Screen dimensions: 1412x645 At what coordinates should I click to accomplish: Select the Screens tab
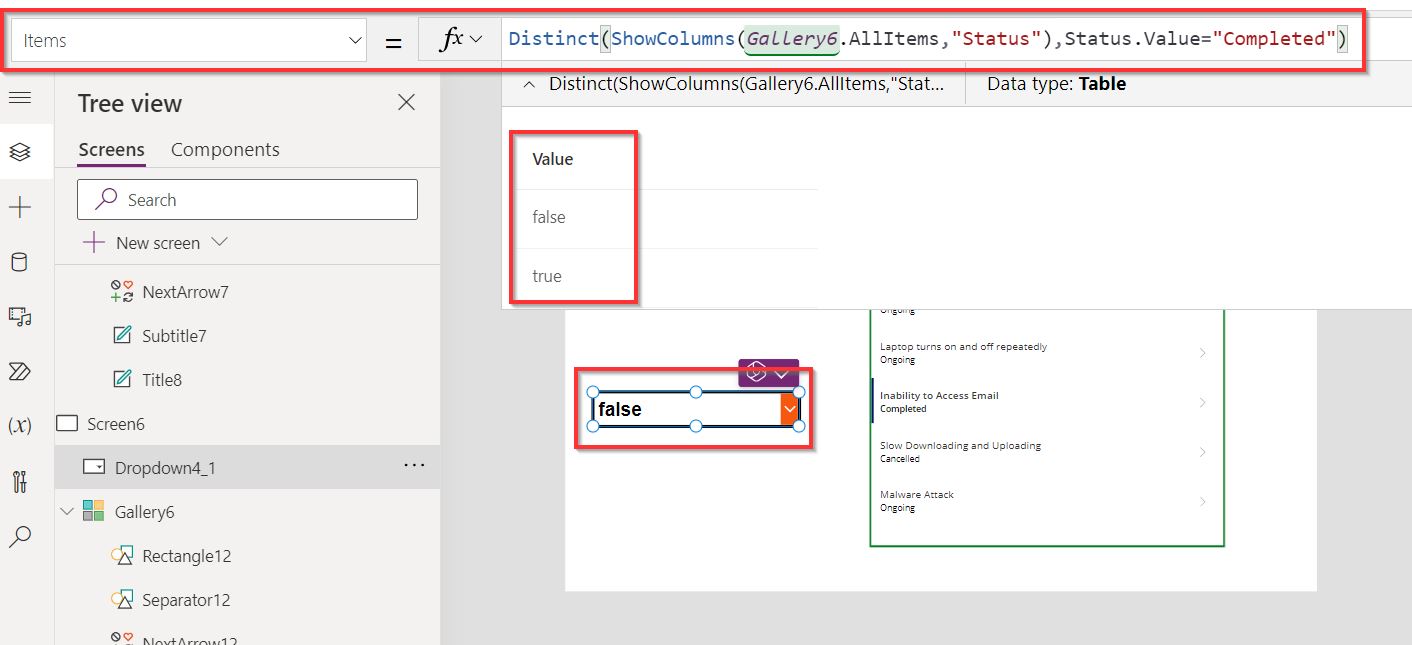click(110, 149)
